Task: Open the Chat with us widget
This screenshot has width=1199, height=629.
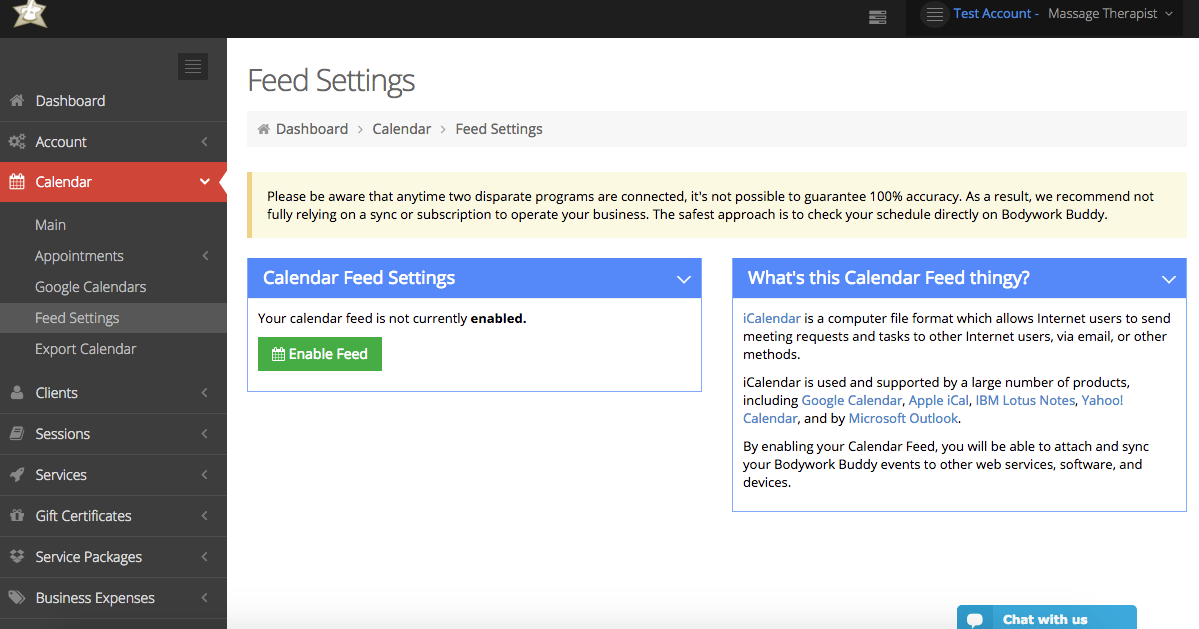Action: 1045,619
